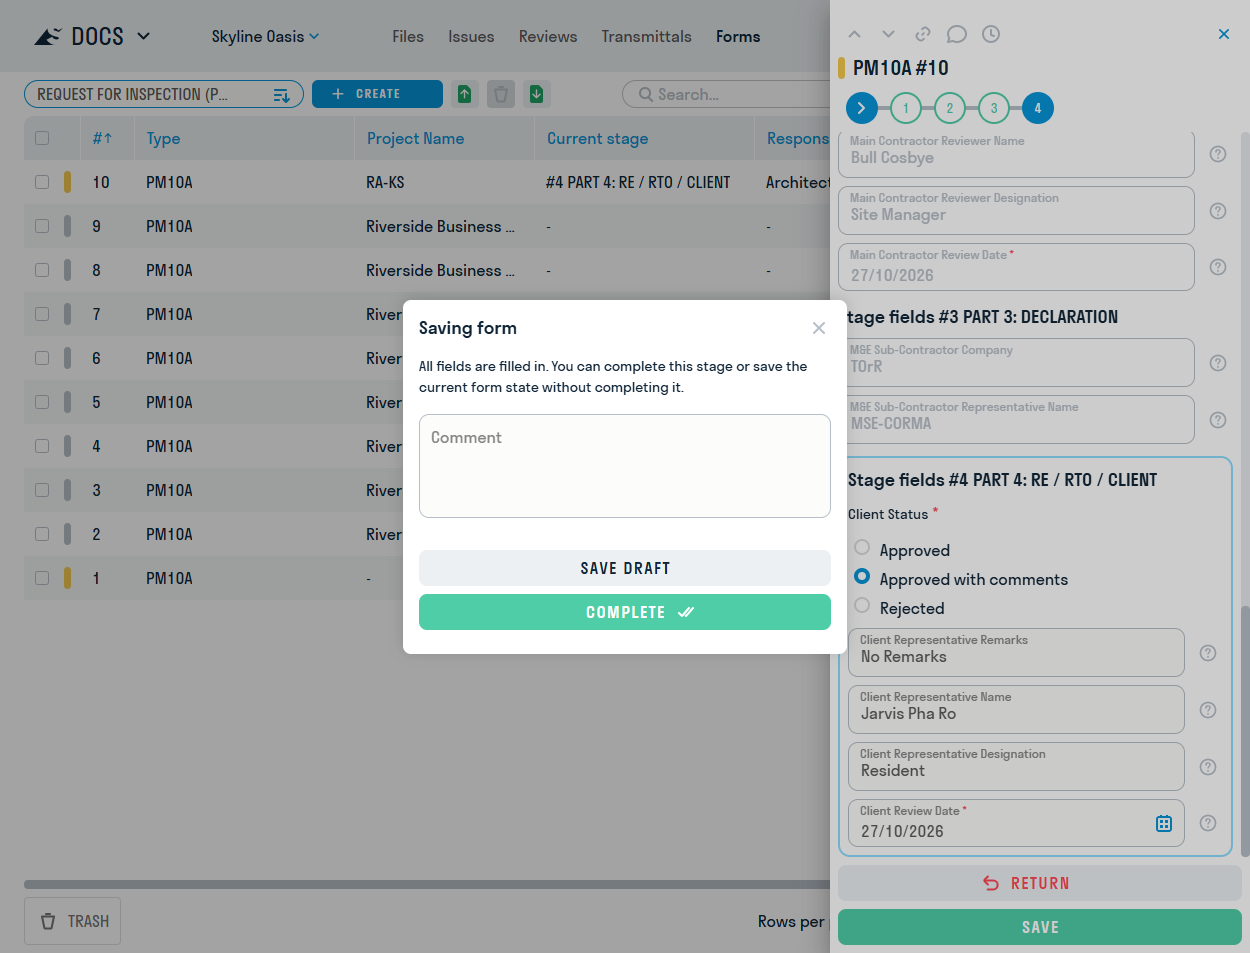Select the Rejected radio option

point(862,605)
